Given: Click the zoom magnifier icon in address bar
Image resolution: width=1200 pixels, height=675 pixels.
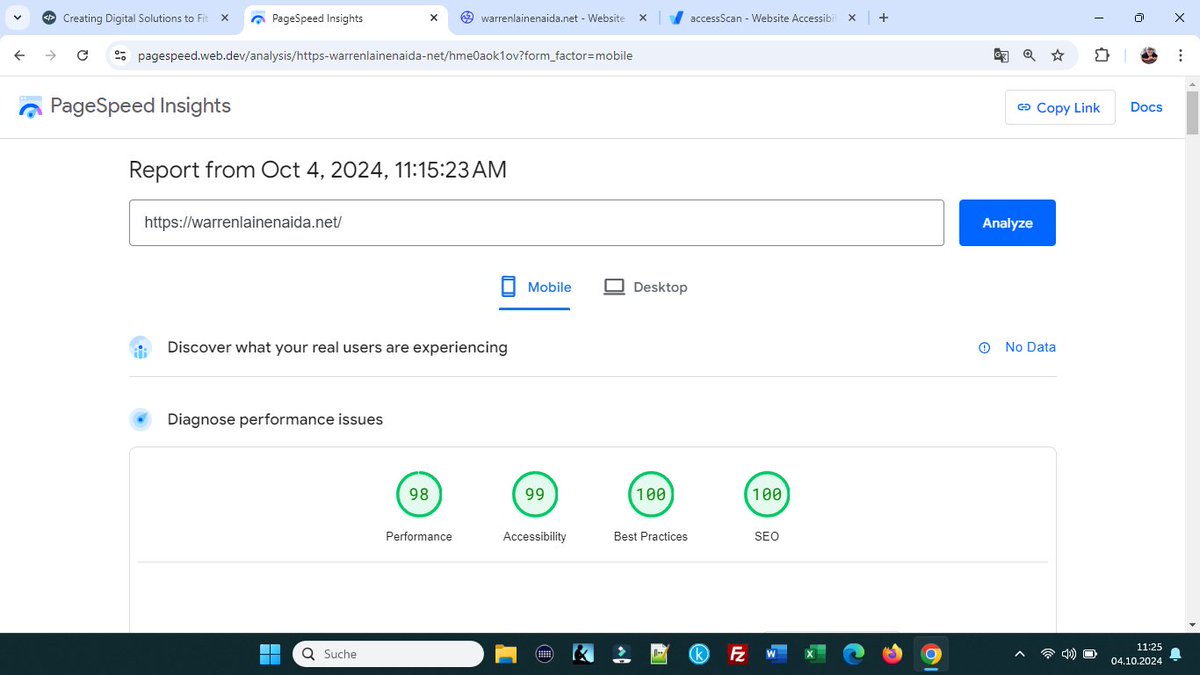Looking at the screenshot, I should tap(1029, 56).
